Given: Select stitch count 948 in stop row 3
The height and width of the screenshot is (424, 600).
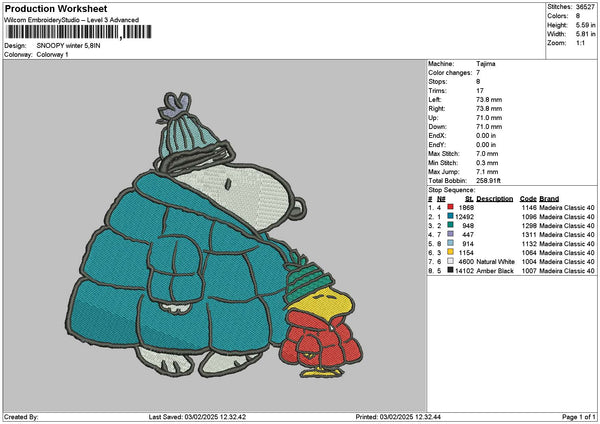Looking at the screenshot, I should pyautogui.click(x=468, y=225).
